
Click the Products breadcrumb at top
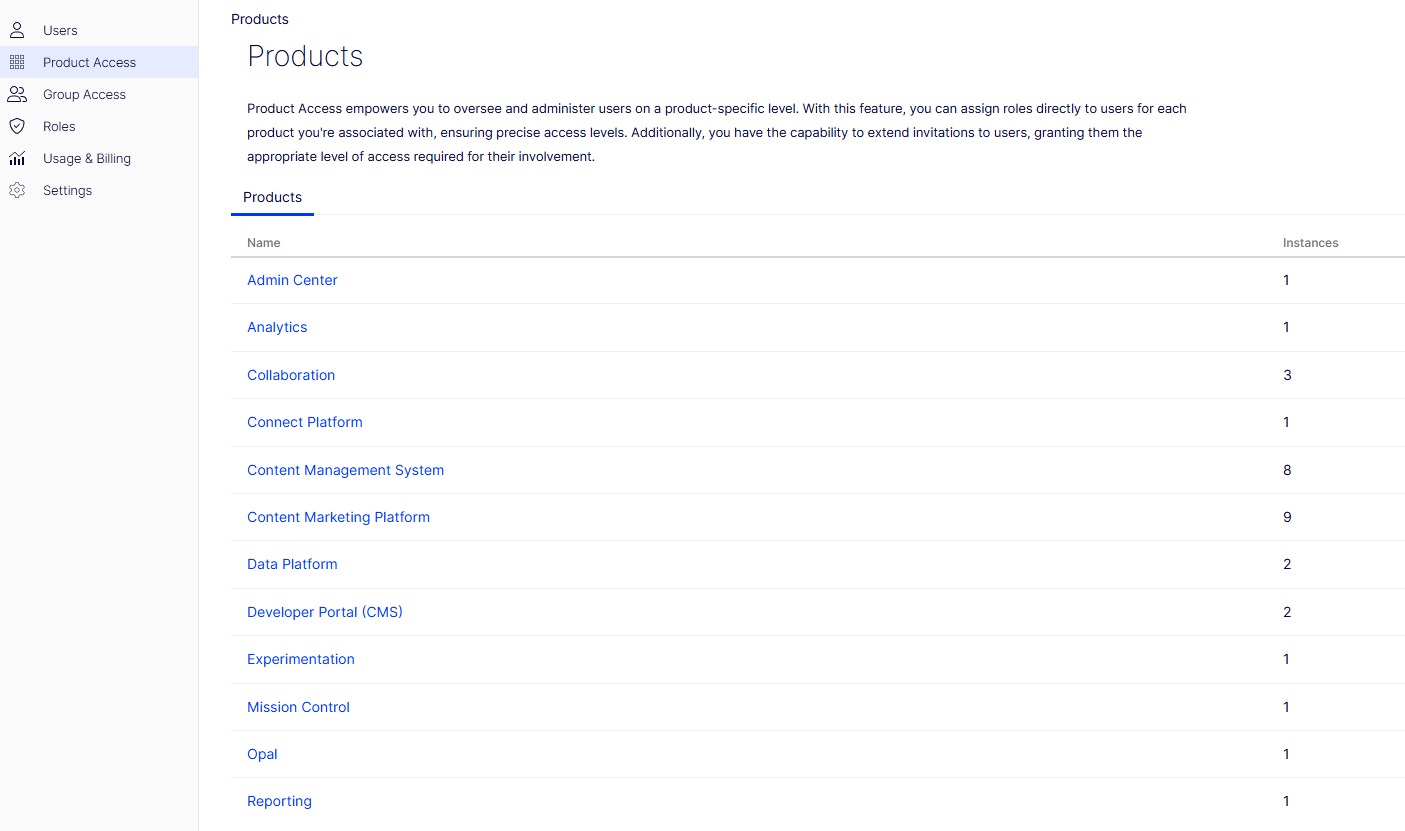click(x=259, y=19)
